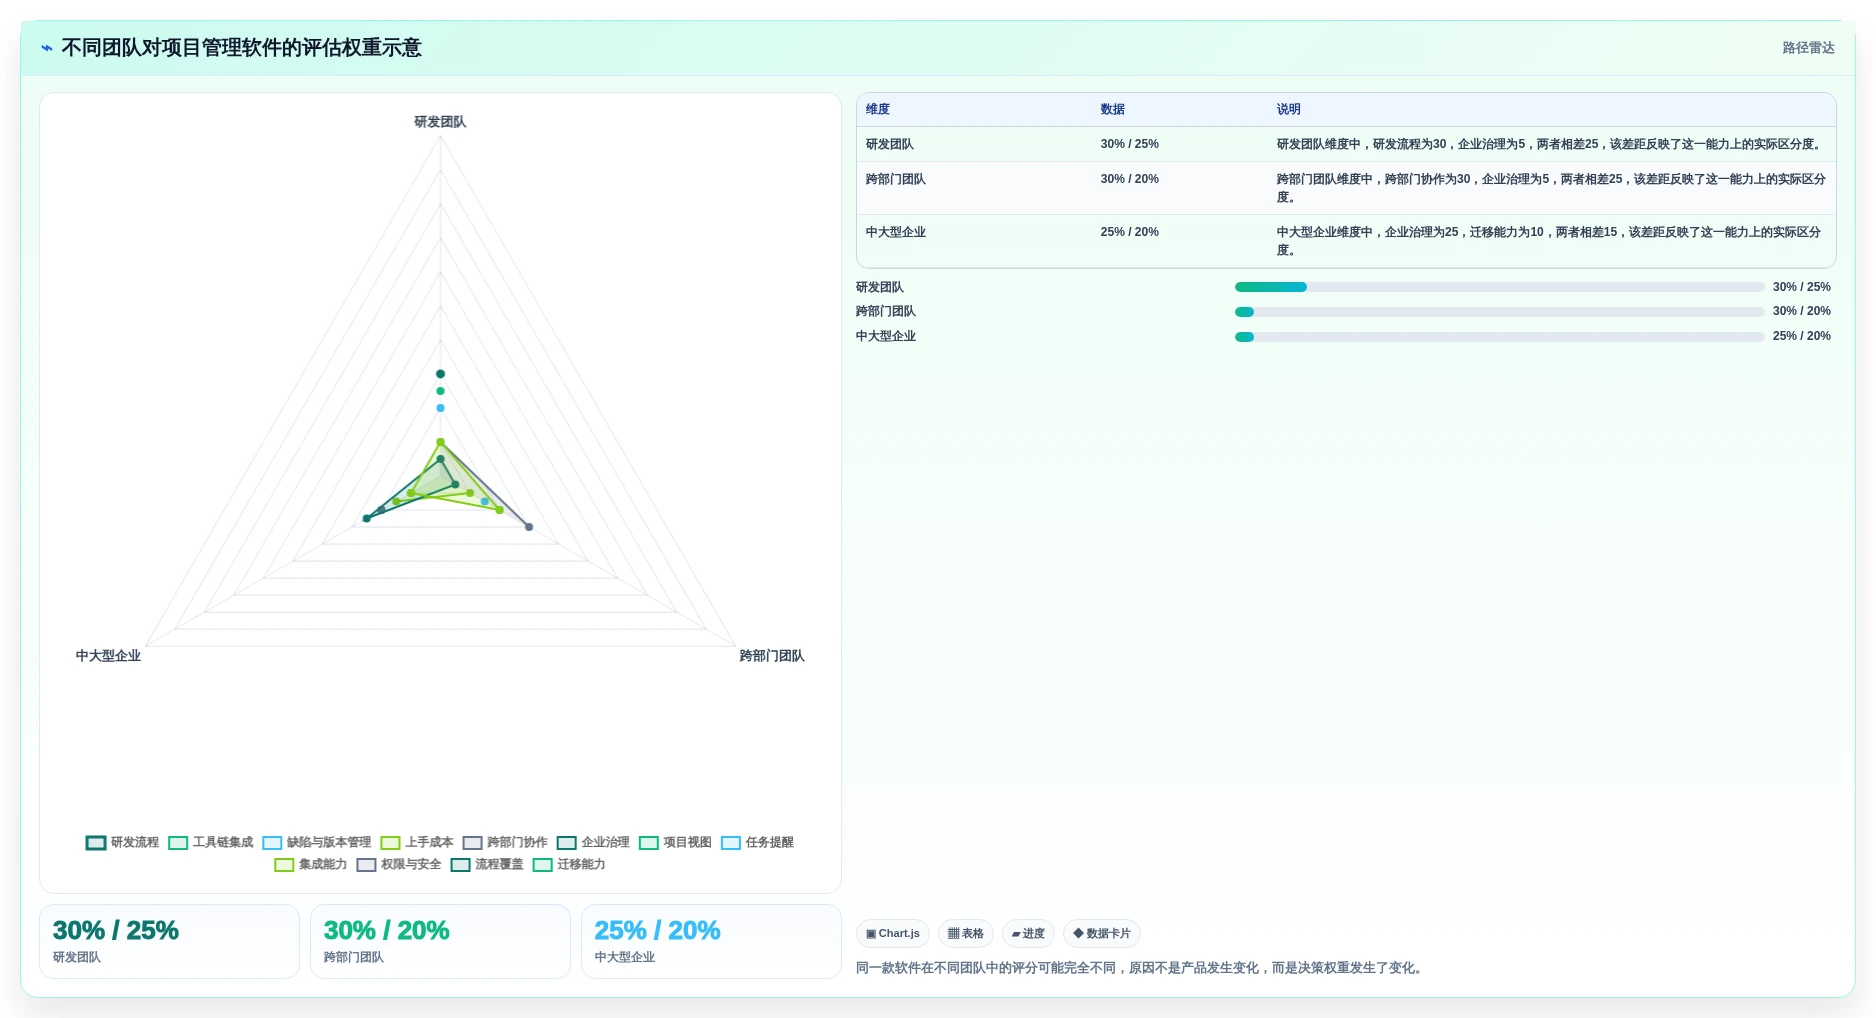The image size is (1876, 1018).
Task: Click the blue icon before the title
Action: (47, 48)
